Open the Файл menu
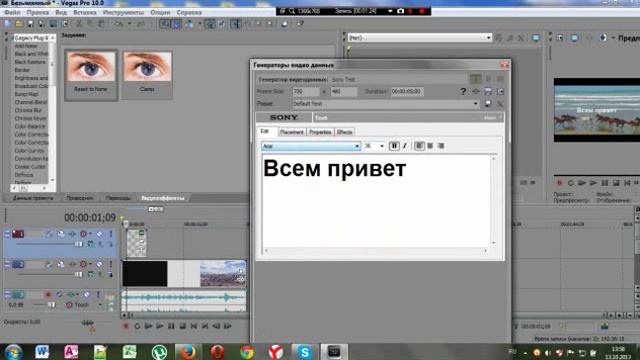Viewport: 640px width, 360px height. [12, 13]
